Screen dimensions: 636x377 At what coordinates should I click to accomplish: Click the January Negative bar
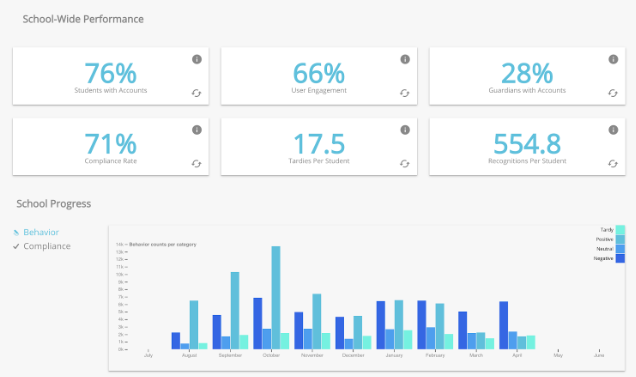pos(380,325)
